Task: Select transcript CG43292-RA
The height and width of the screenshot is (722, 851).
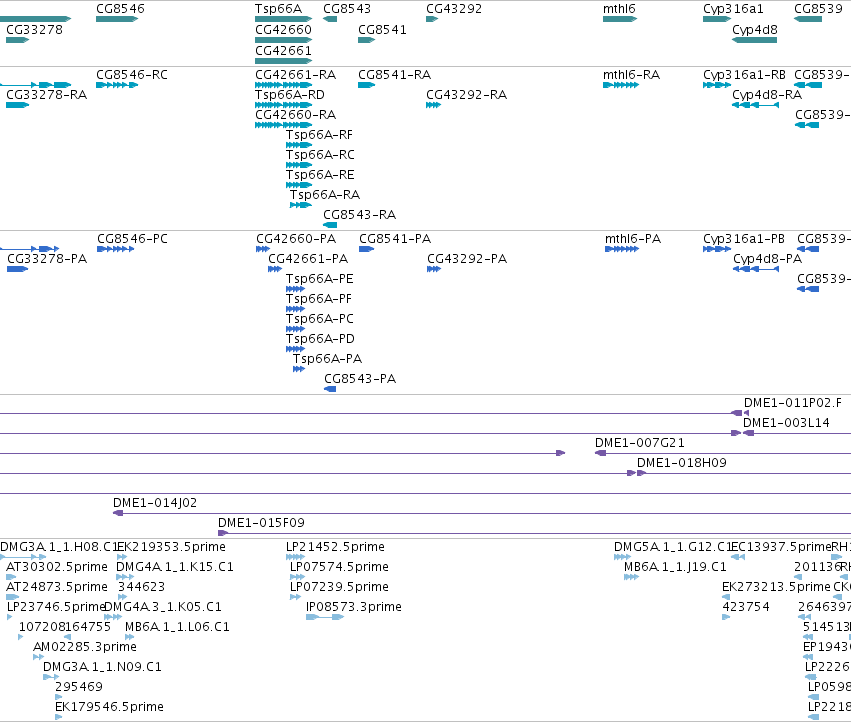Action: pos(433,105)
